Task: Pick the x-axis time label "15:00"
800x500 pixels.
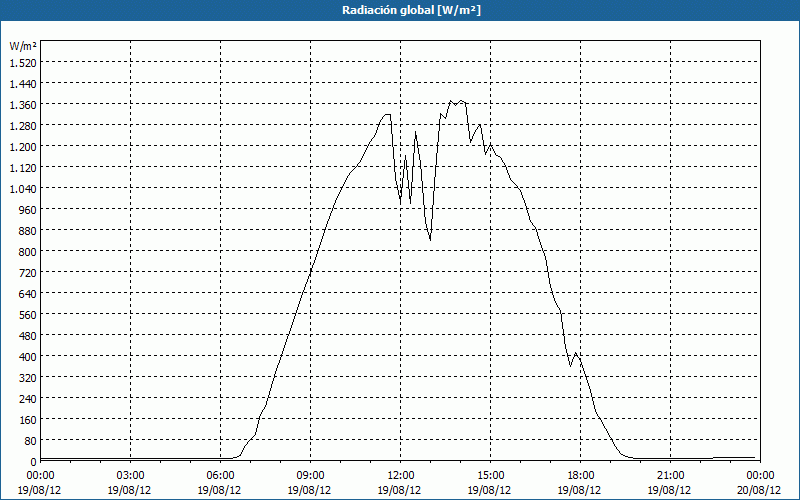Action: pyautogui.click(x=490, y=476)
